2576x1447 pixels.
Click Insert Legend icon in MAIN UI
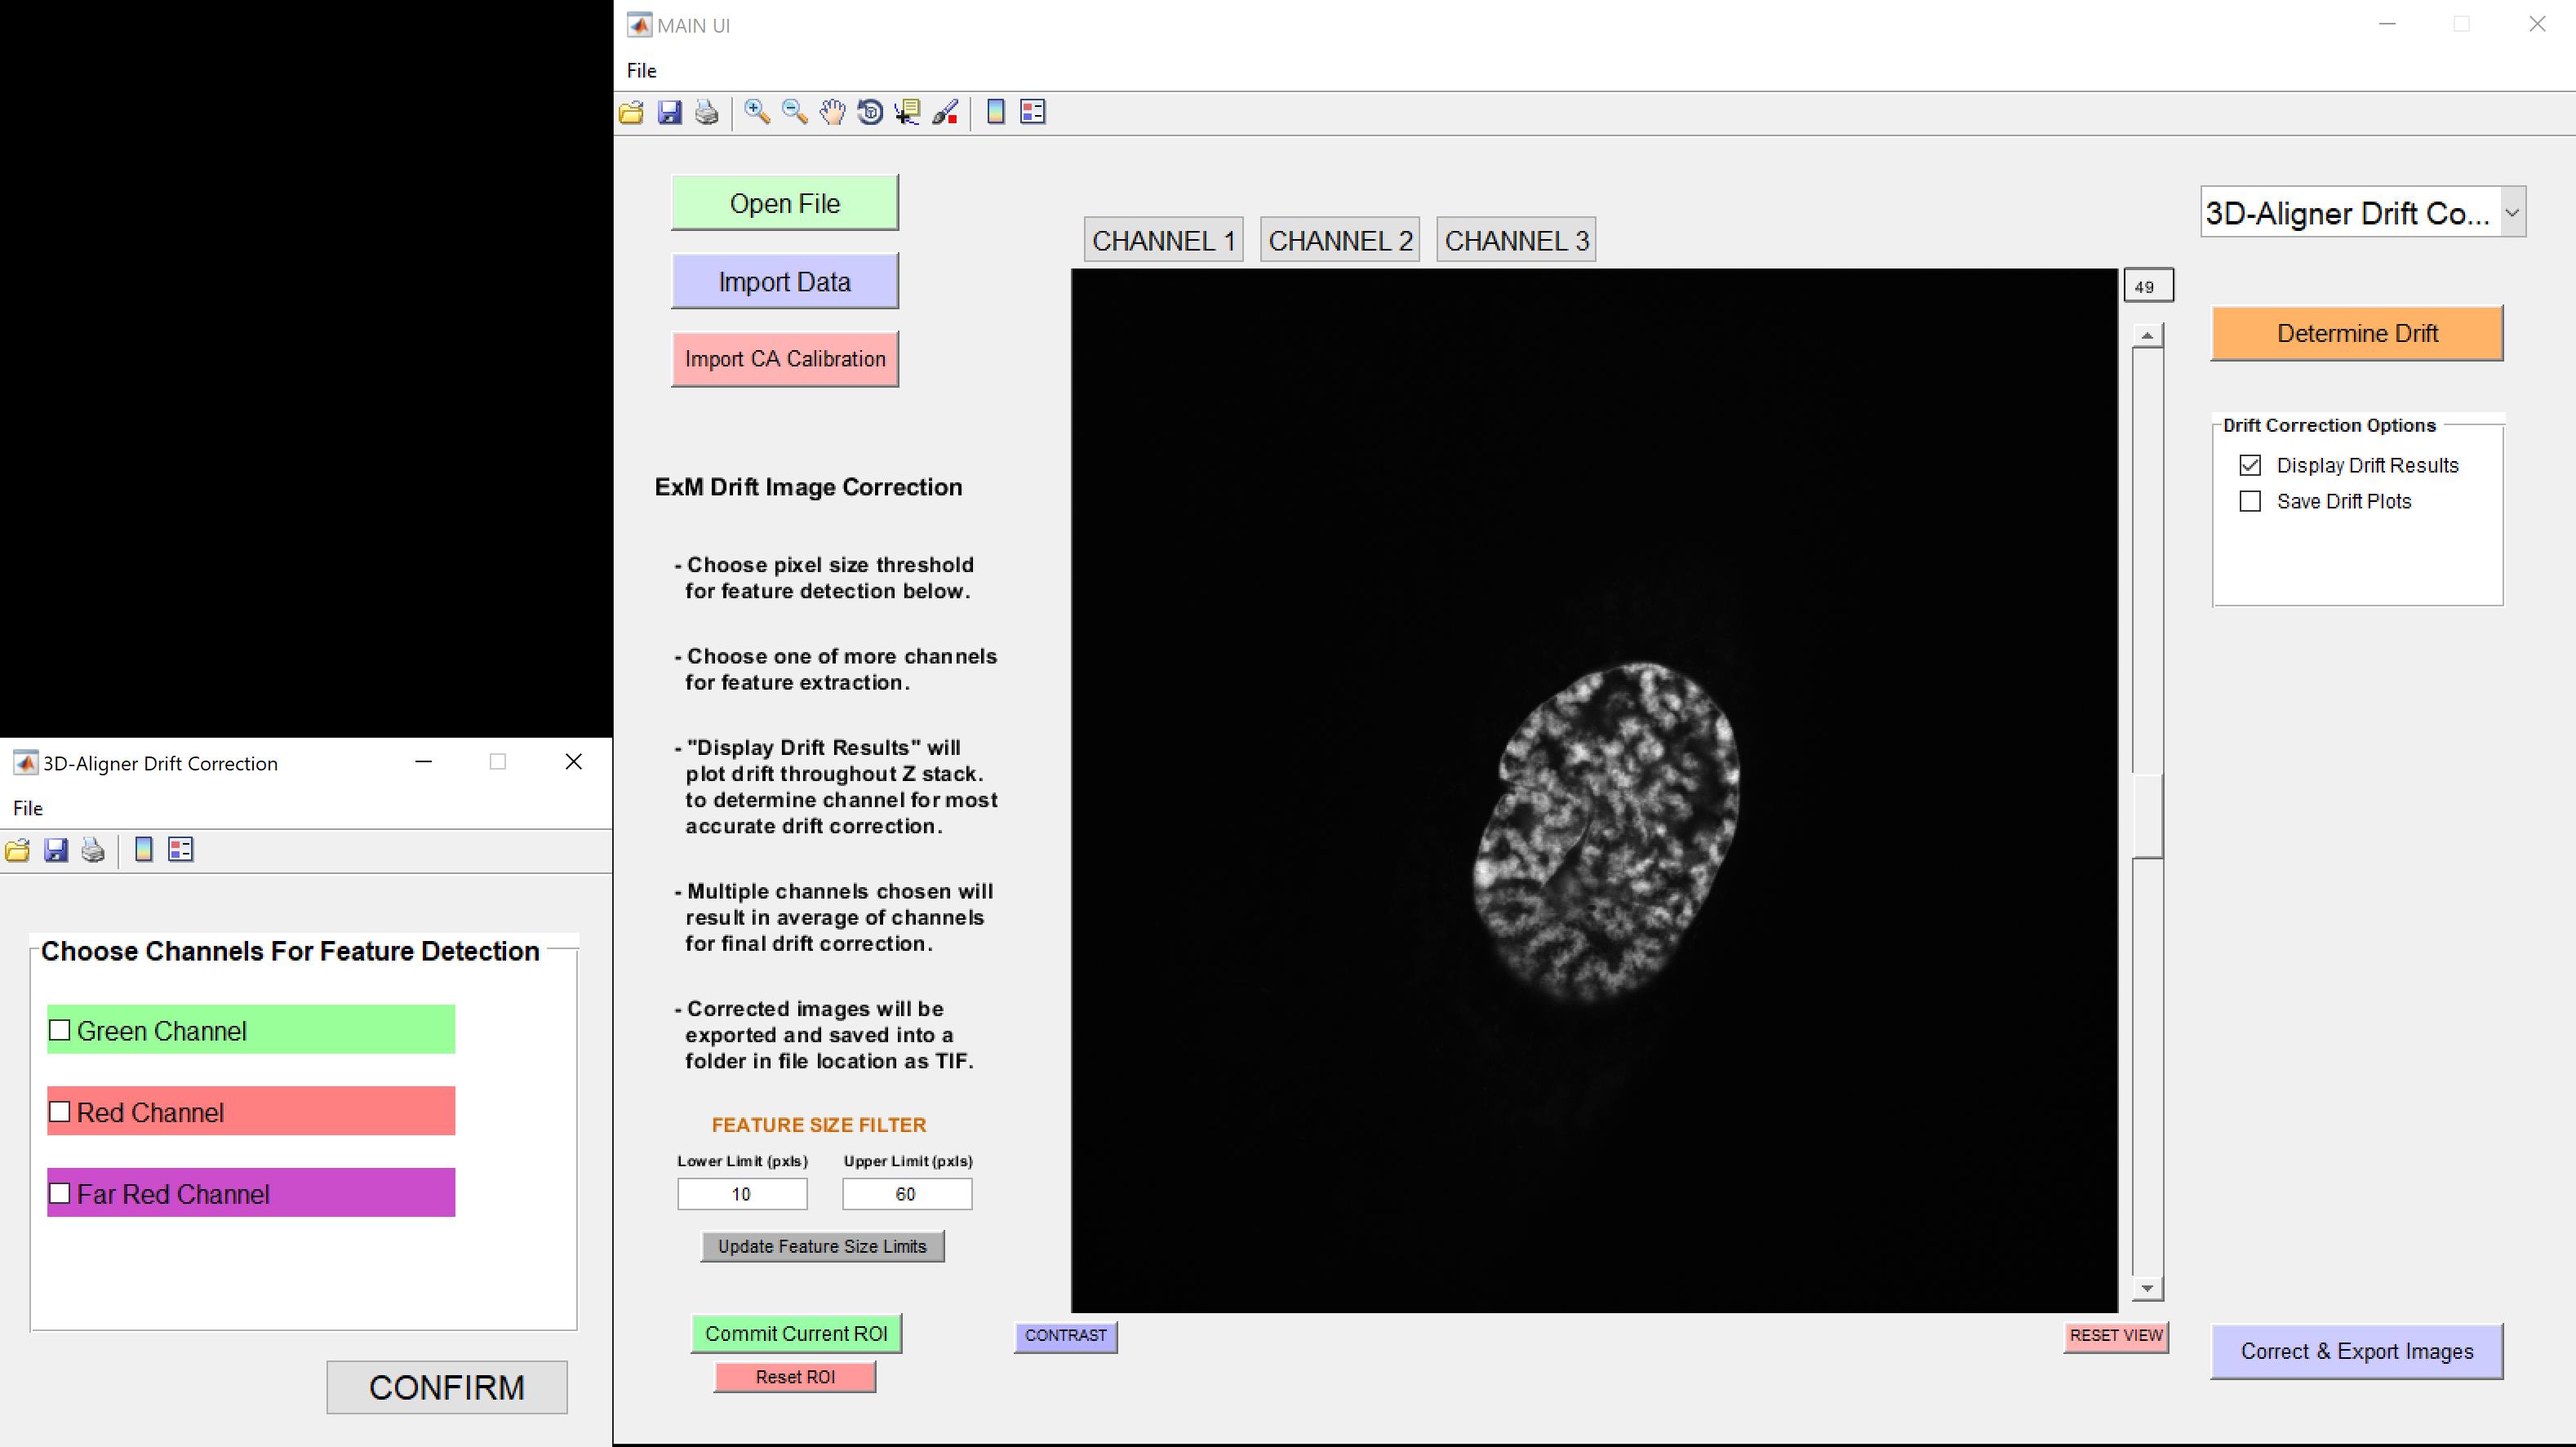coord(1032,112)
